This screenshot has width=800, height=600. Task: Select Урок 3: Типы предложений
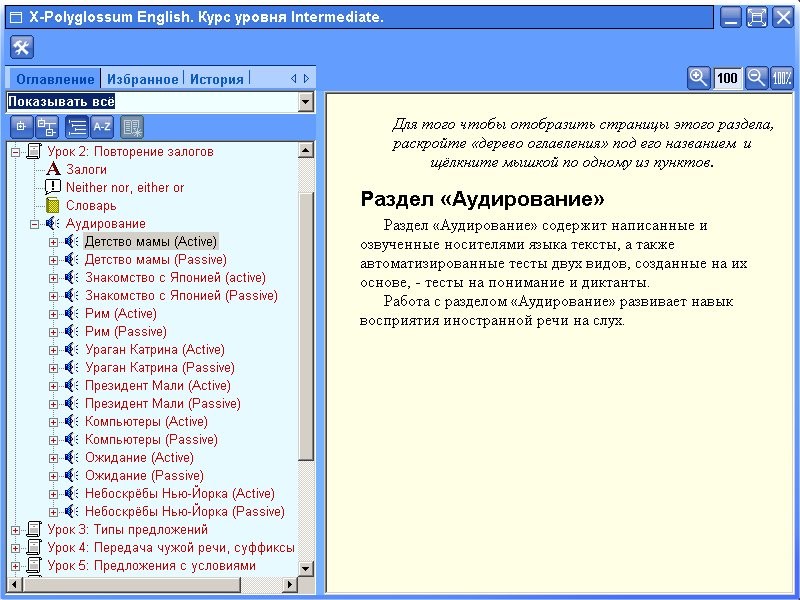[x=128, y=529]
